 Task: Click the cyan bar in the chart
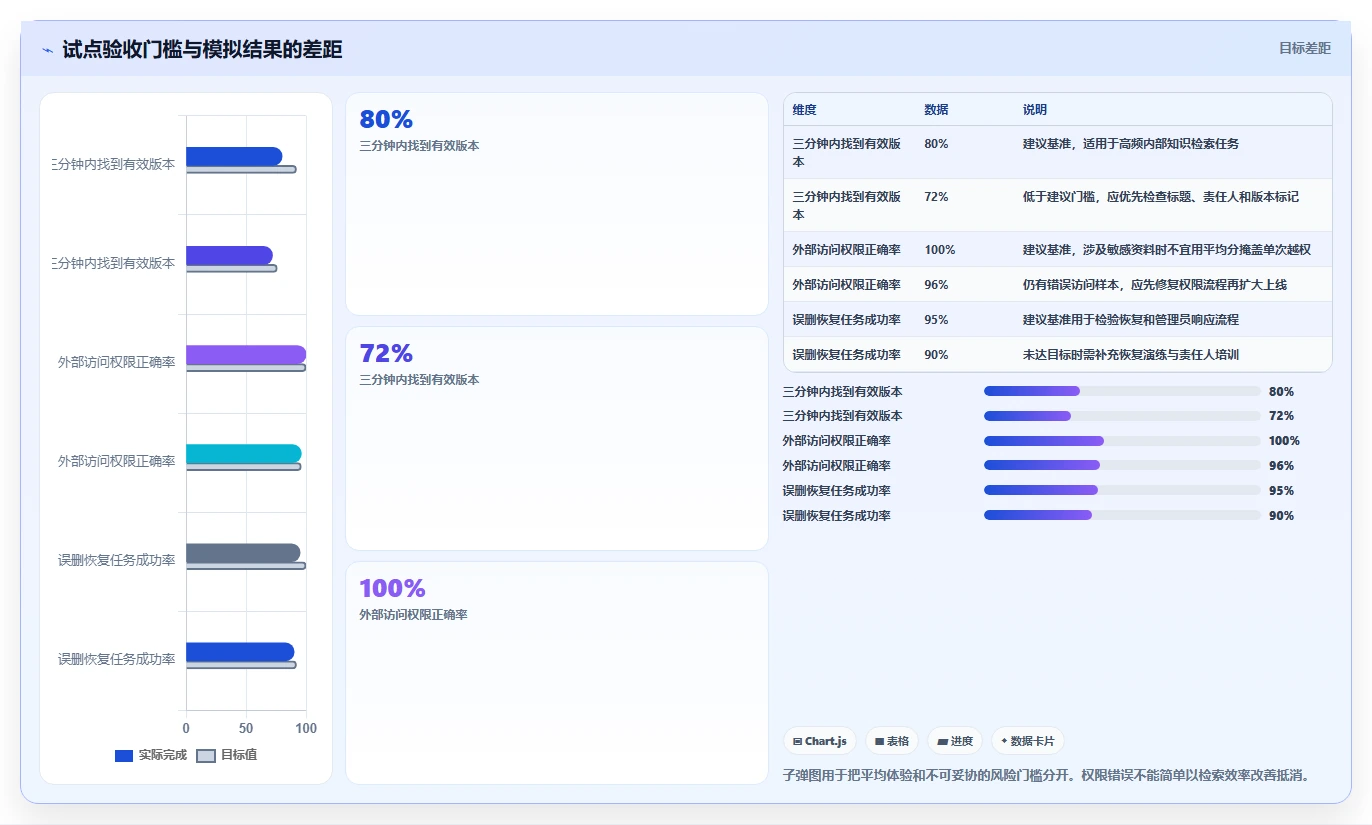[243, 453]
